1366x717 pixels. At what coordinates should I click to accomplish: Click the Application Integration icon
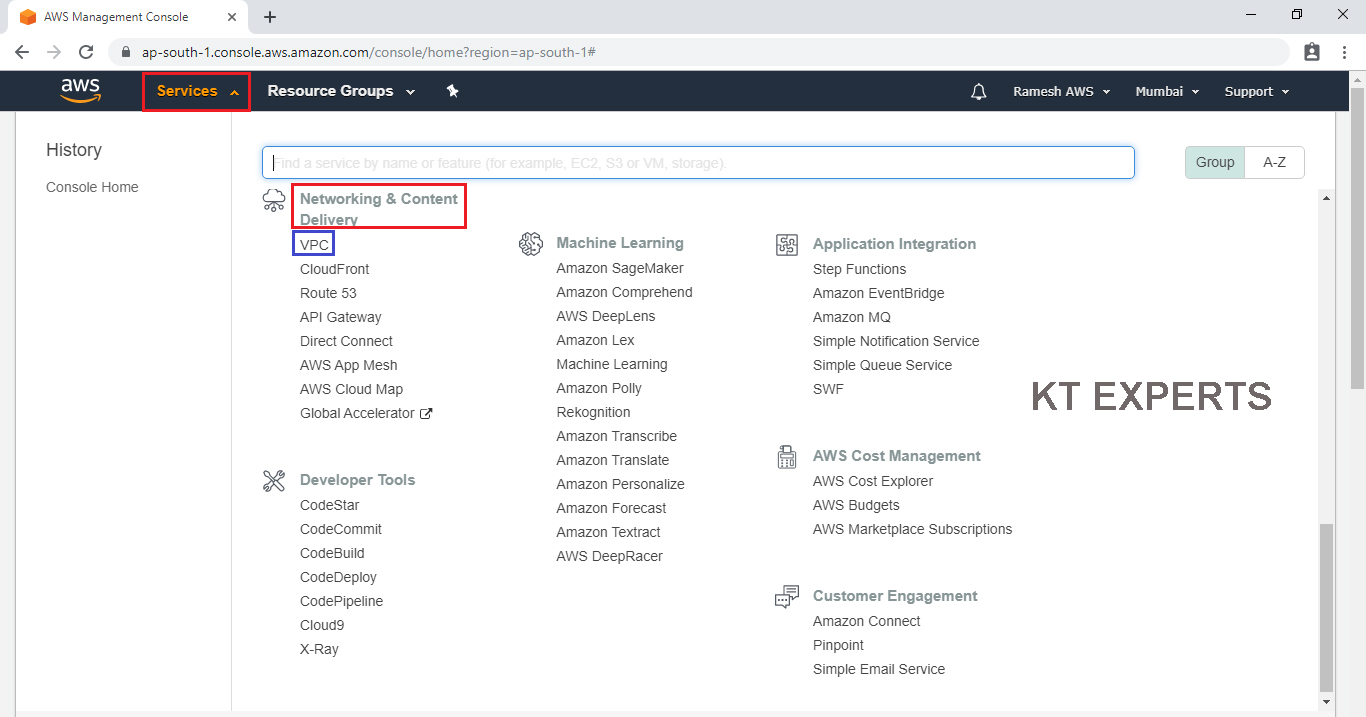(x=787, y=244)
